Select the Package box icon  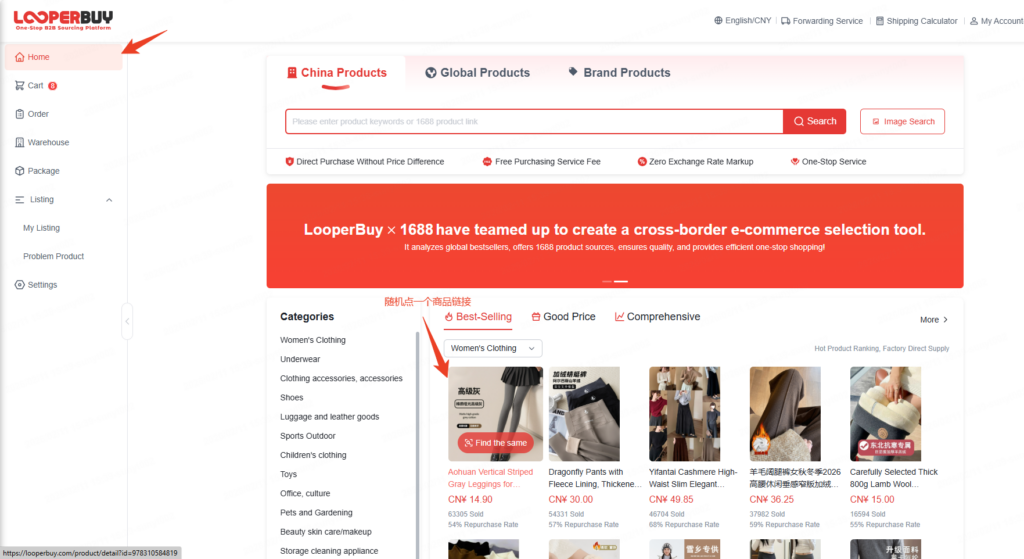[20, 171]
